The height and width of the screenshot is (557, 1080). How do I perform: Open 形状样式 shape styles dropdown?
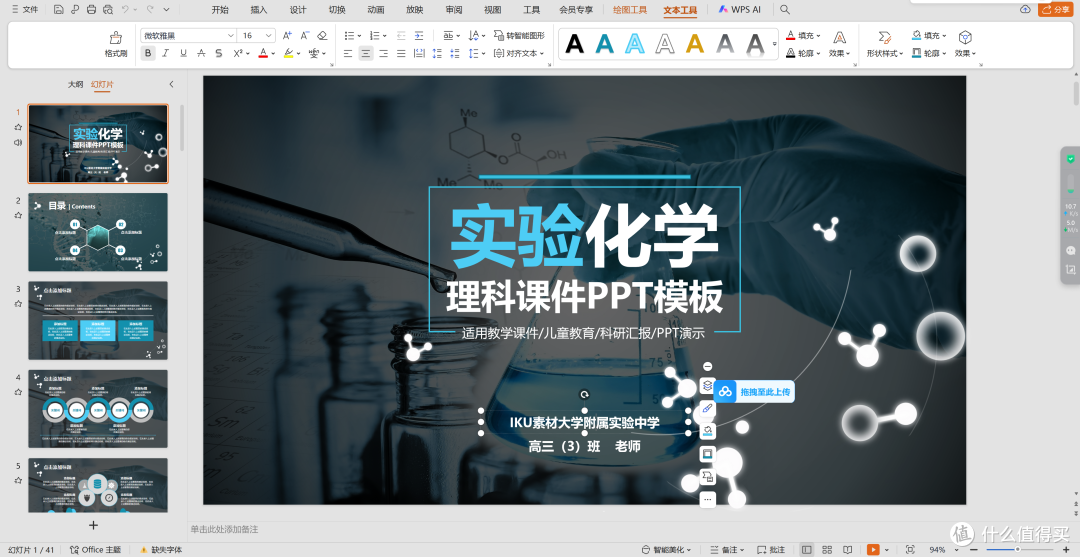pyautogui.click(x=885, y=43)
